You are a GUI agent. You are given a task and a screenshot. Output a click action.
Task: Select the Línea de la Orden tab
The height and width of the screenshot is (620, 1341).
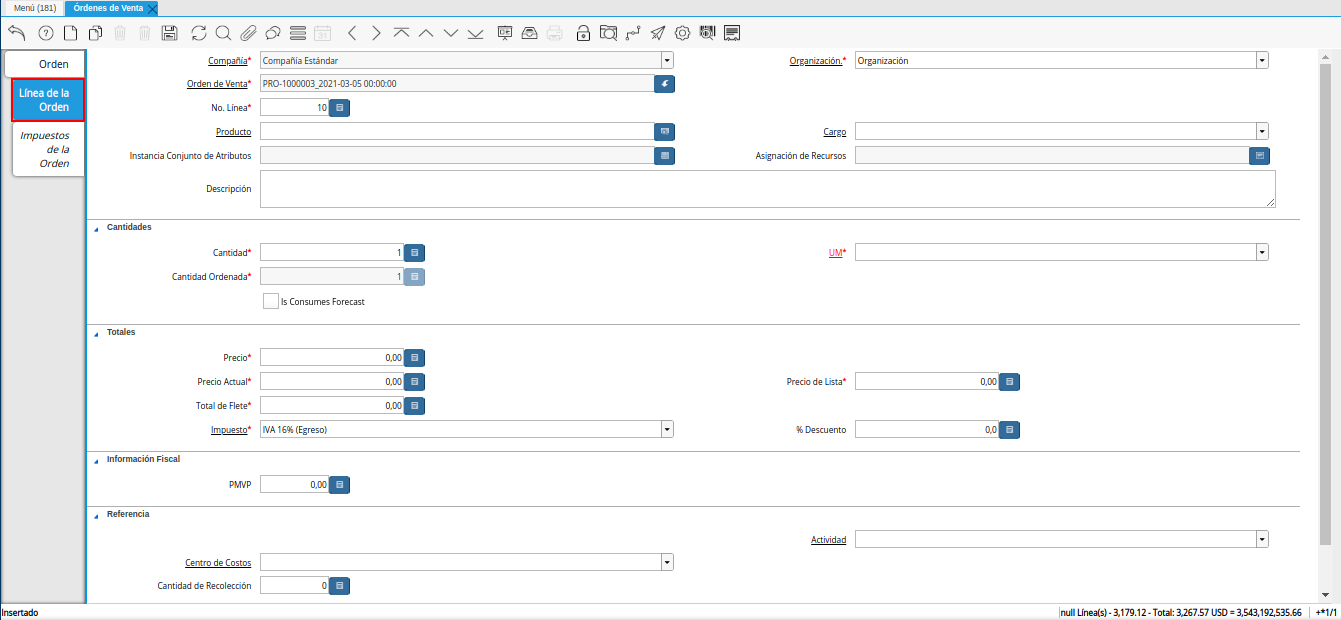[x=48, y=100]
